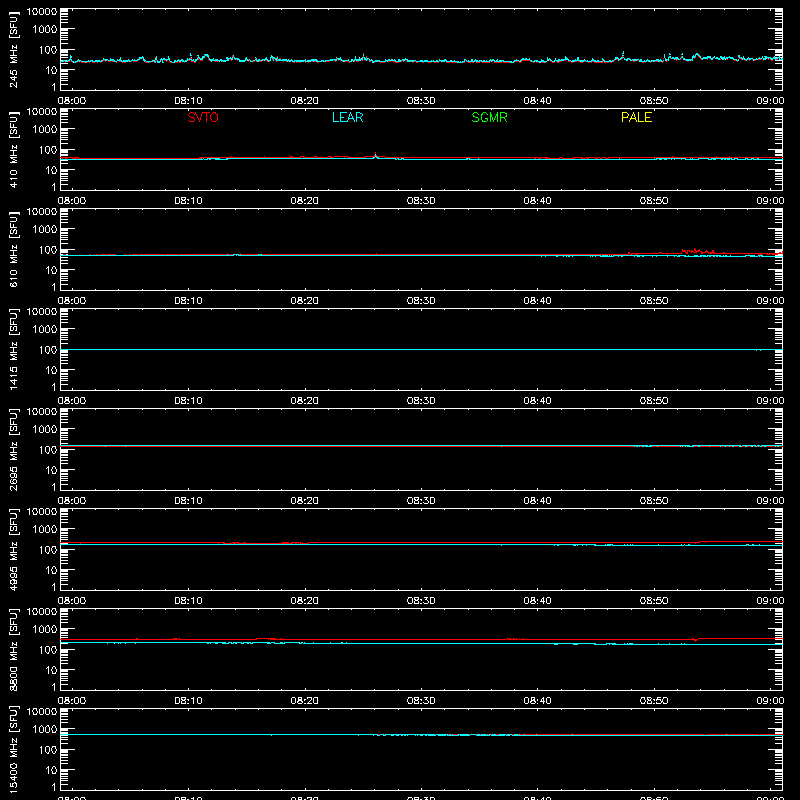Click the 1000 tick label on 410 MHz panel
This screenshot has height=800, width=800.
click(x=45, y=130)
